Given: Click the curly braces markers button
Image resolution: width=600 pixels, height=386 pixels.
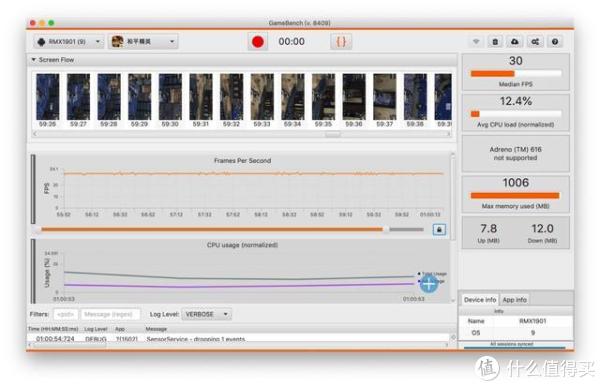Looking at the screenshot, I should tap(341, 42).
